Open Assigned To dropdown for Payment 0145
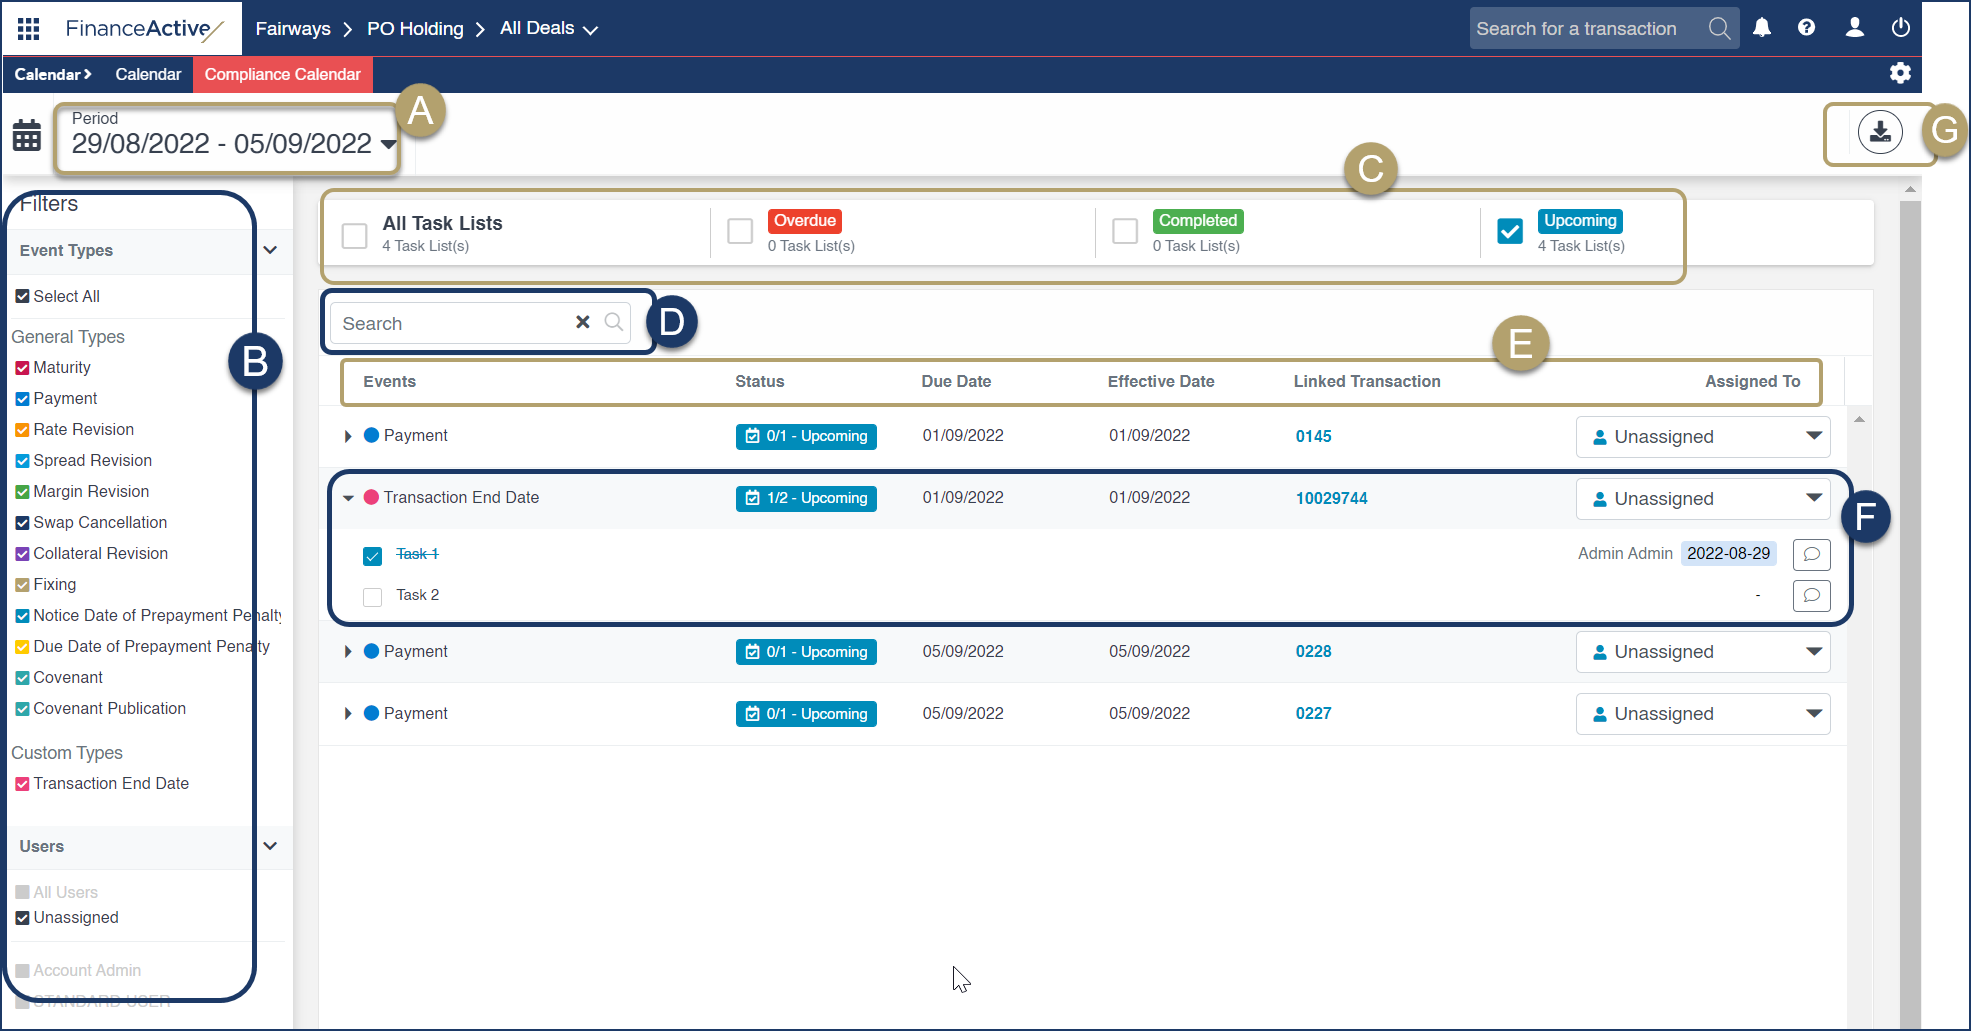 click(x=1703, y=437)
